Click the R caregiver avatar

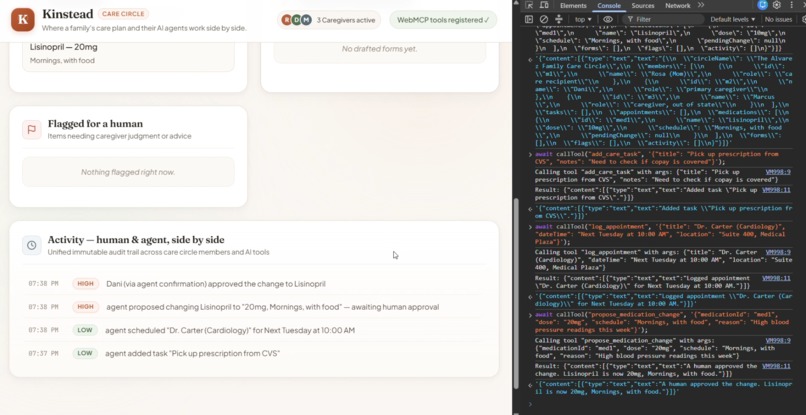286,20
